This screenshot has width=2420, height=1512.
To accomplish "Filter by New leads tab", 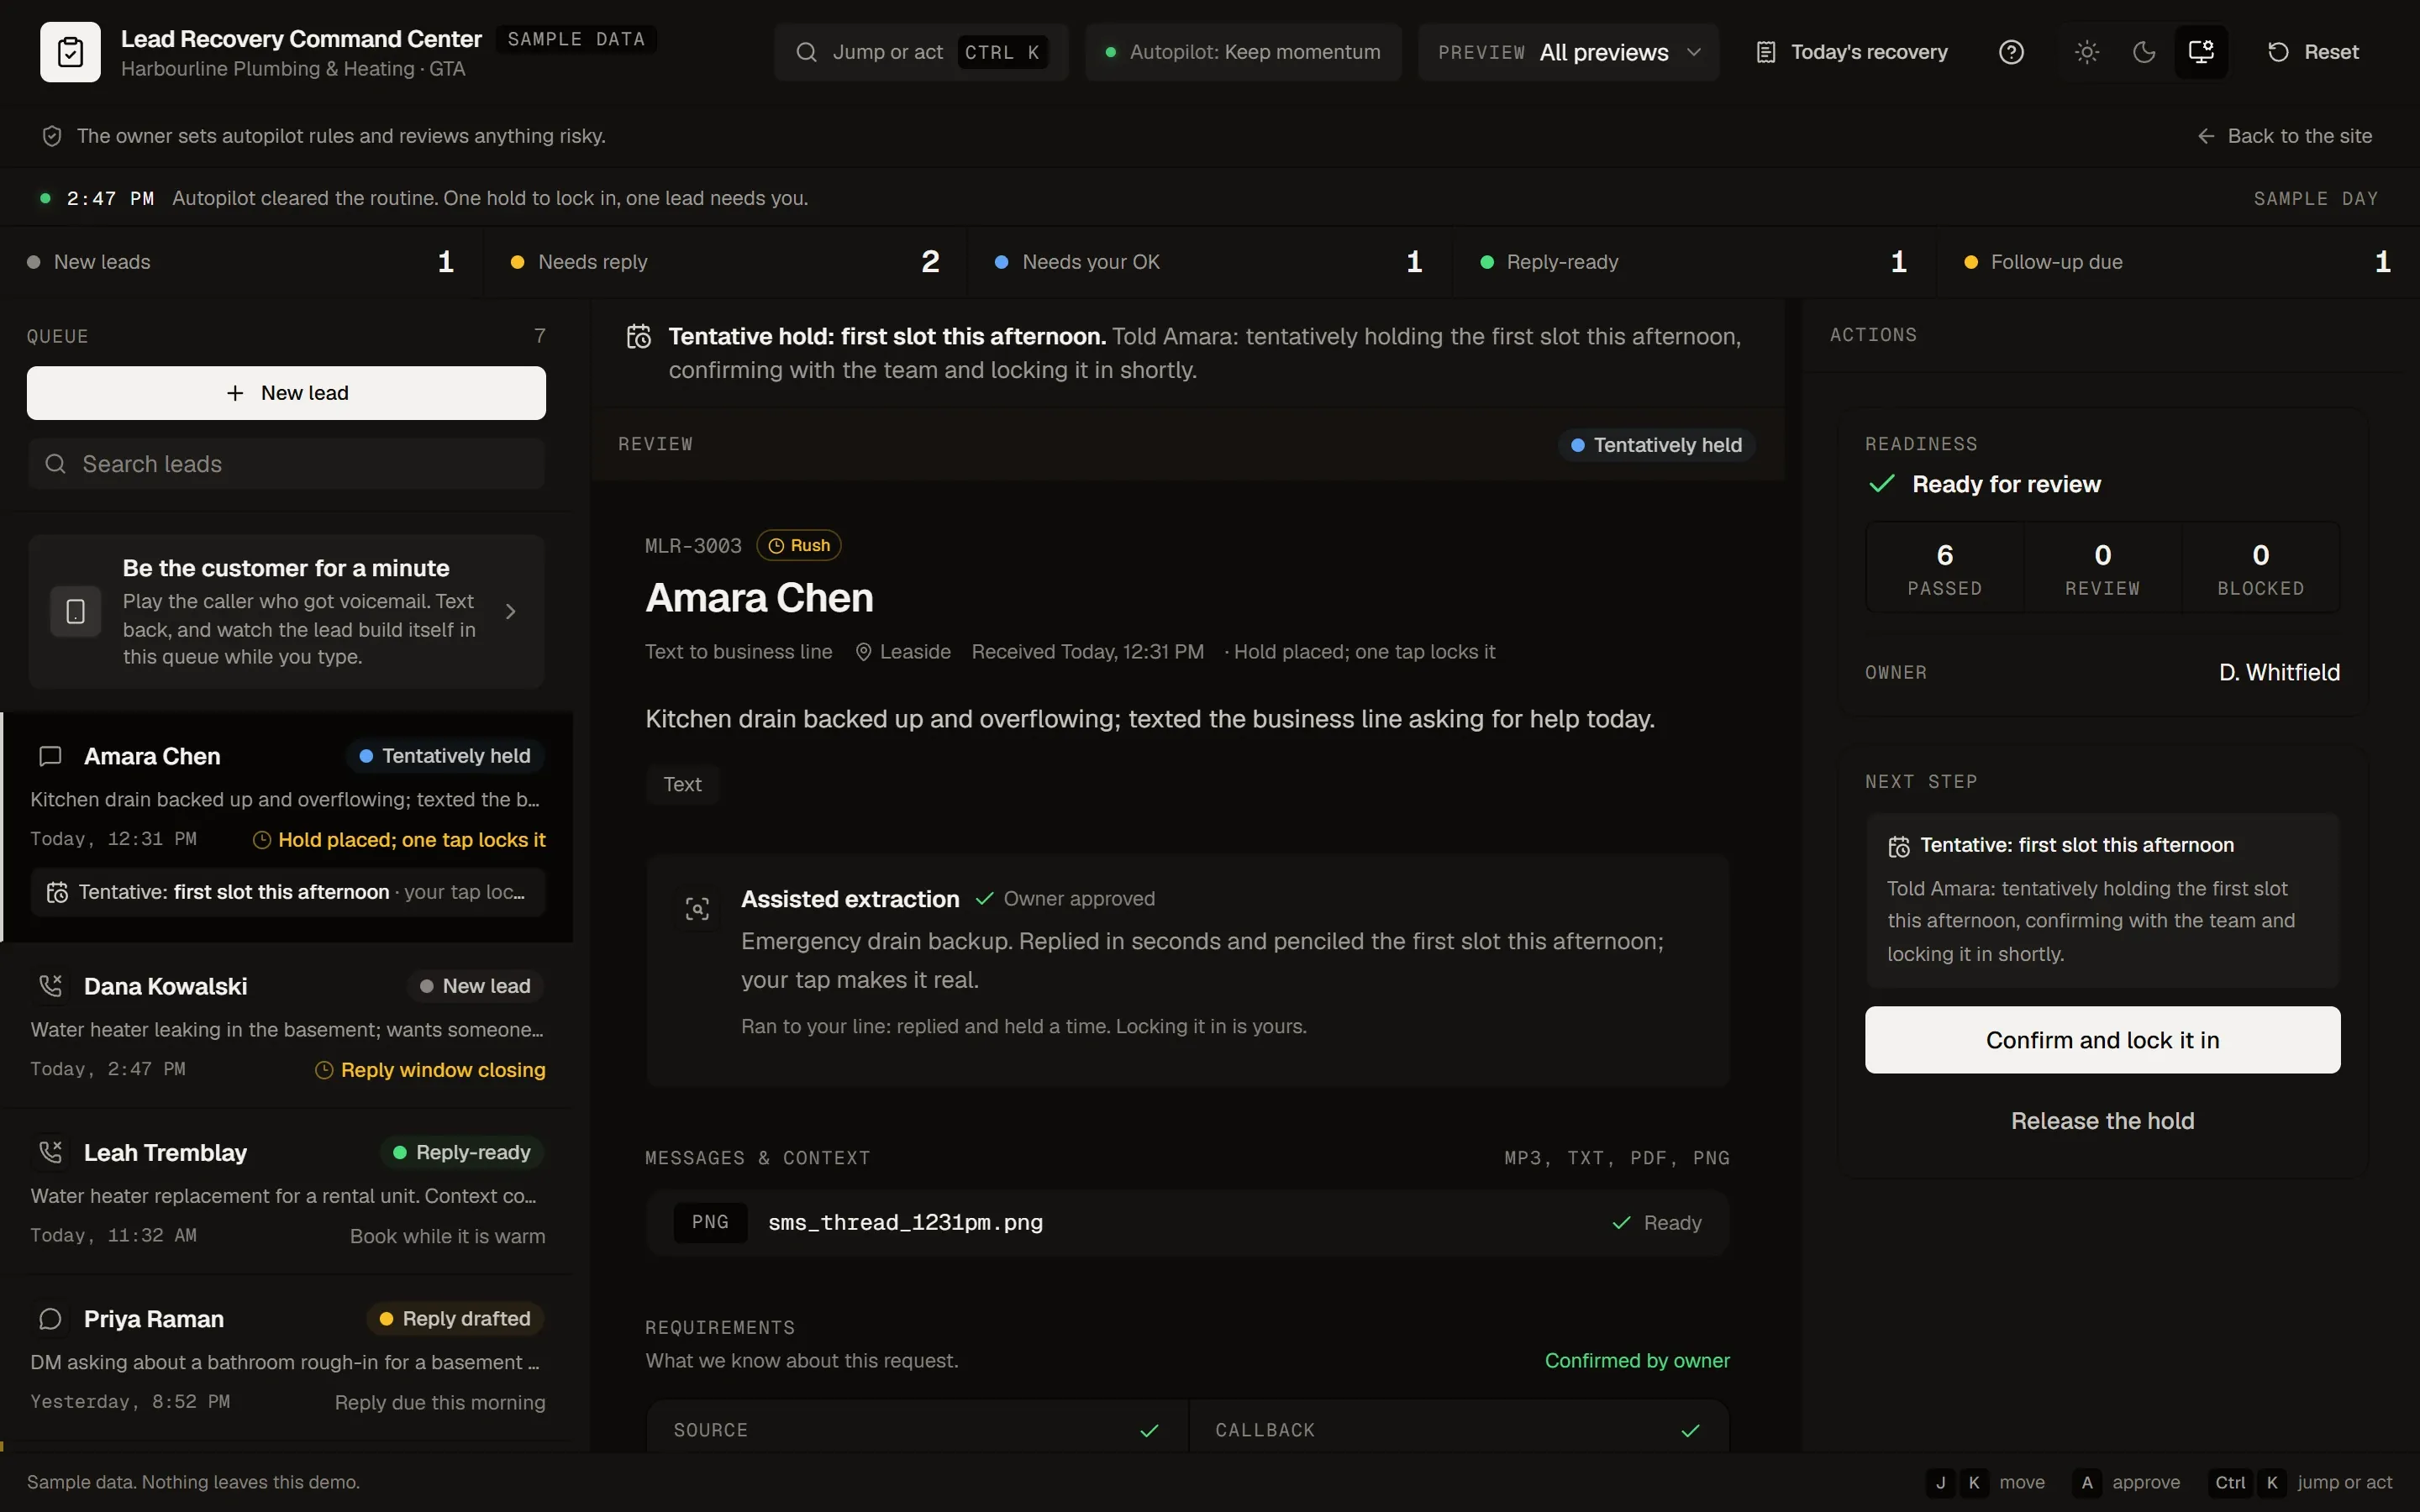I will [x=241, y=262].
